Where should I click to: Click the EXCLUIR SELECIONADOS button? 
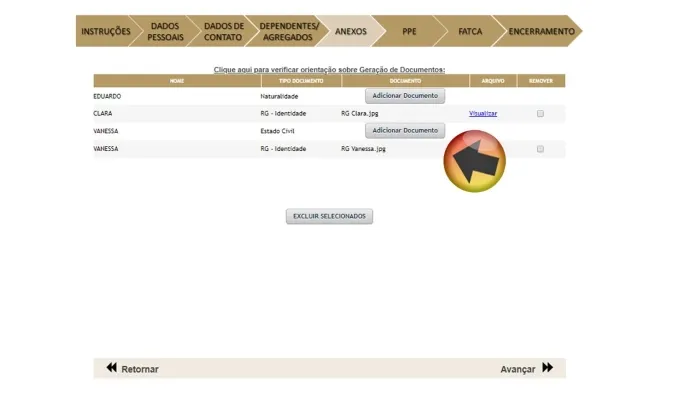pyautogui.click(x=329, y=216)
